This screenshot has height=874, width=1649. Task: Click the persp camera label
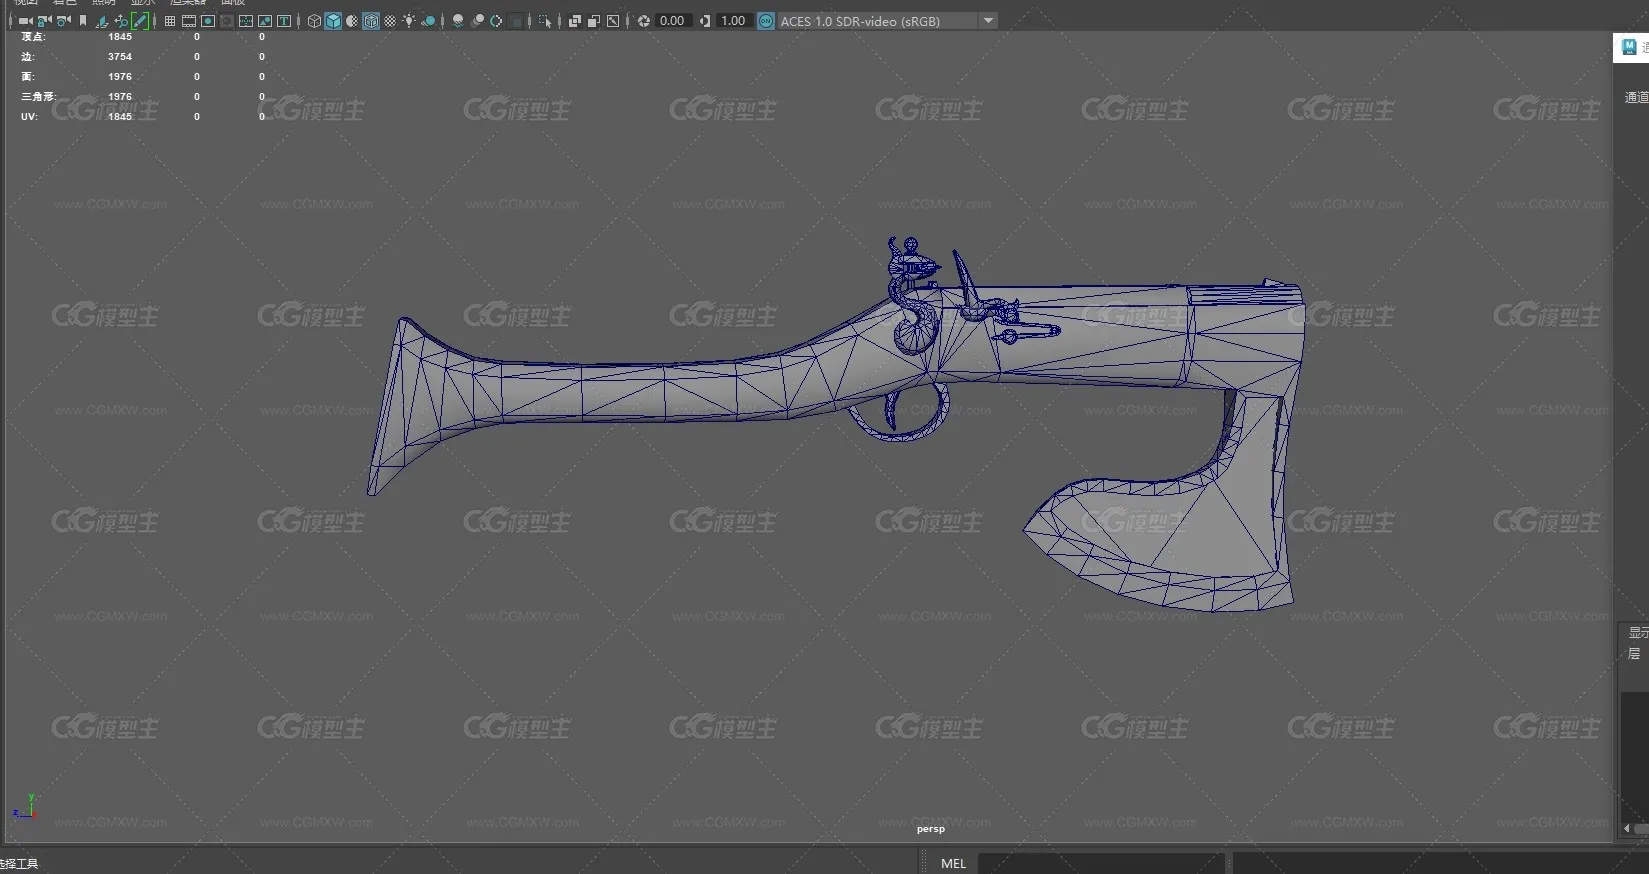pos(930,829)
